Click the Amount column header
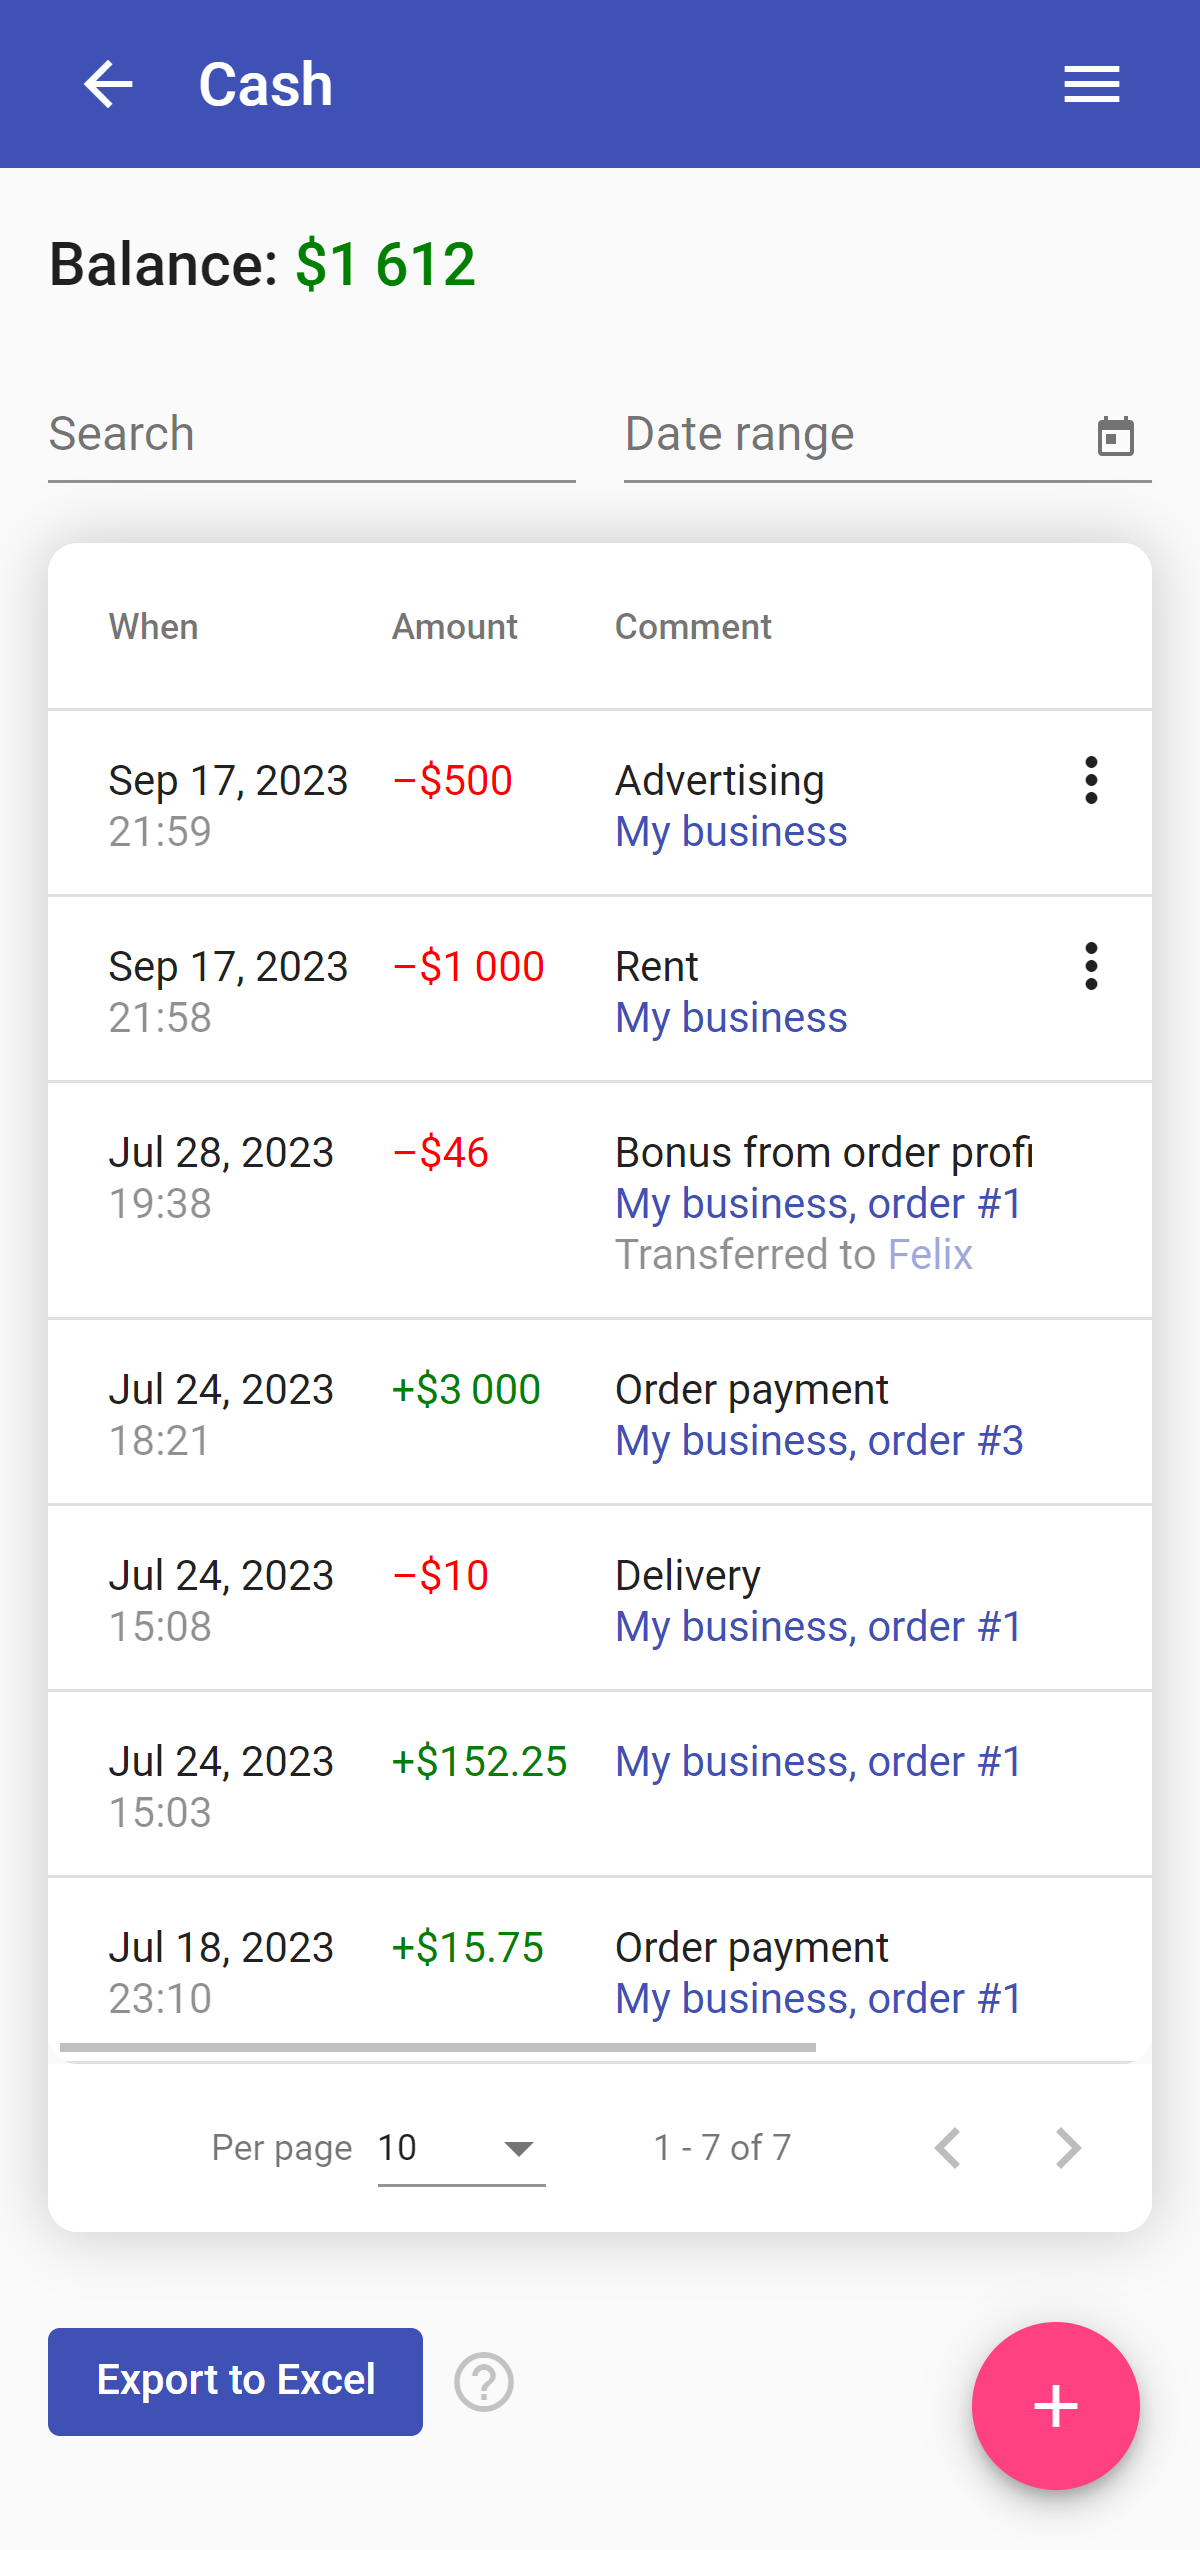Viewport: 1200px width, 2550px height. [x=454, y=627]
